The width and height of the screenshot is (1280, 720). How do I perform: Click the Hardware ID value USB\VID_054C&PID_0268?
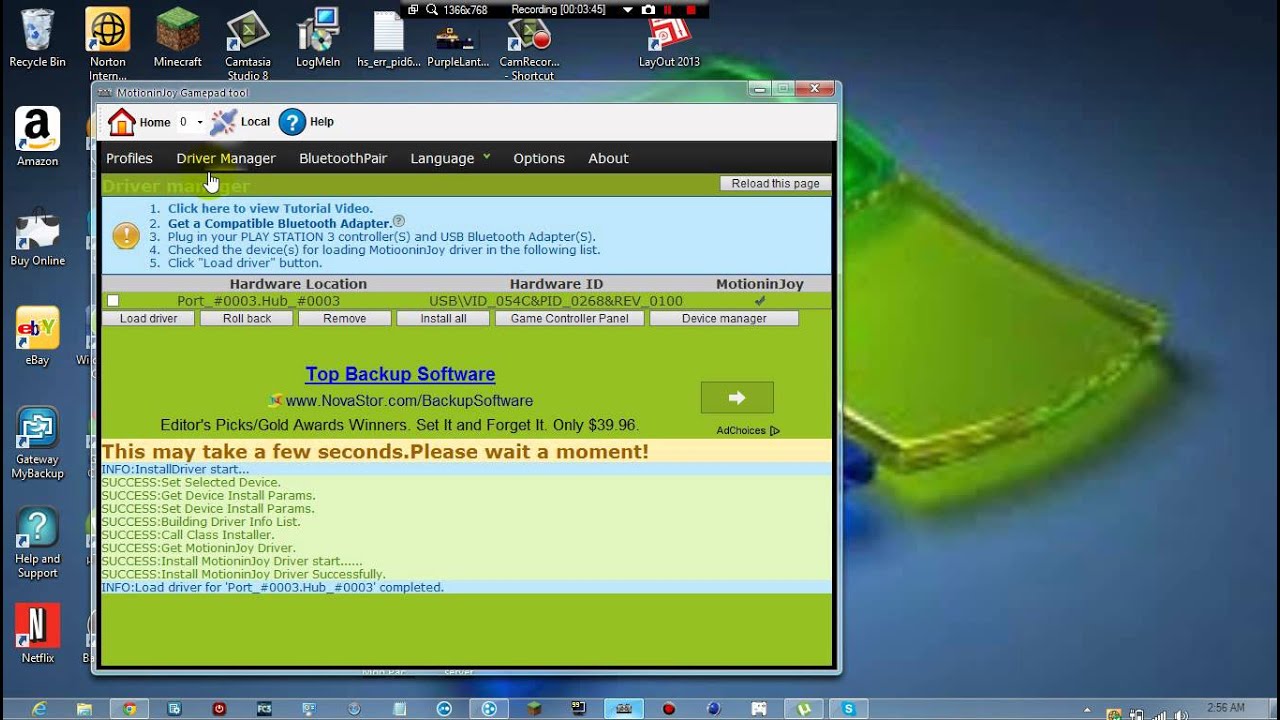coord(556,300)
